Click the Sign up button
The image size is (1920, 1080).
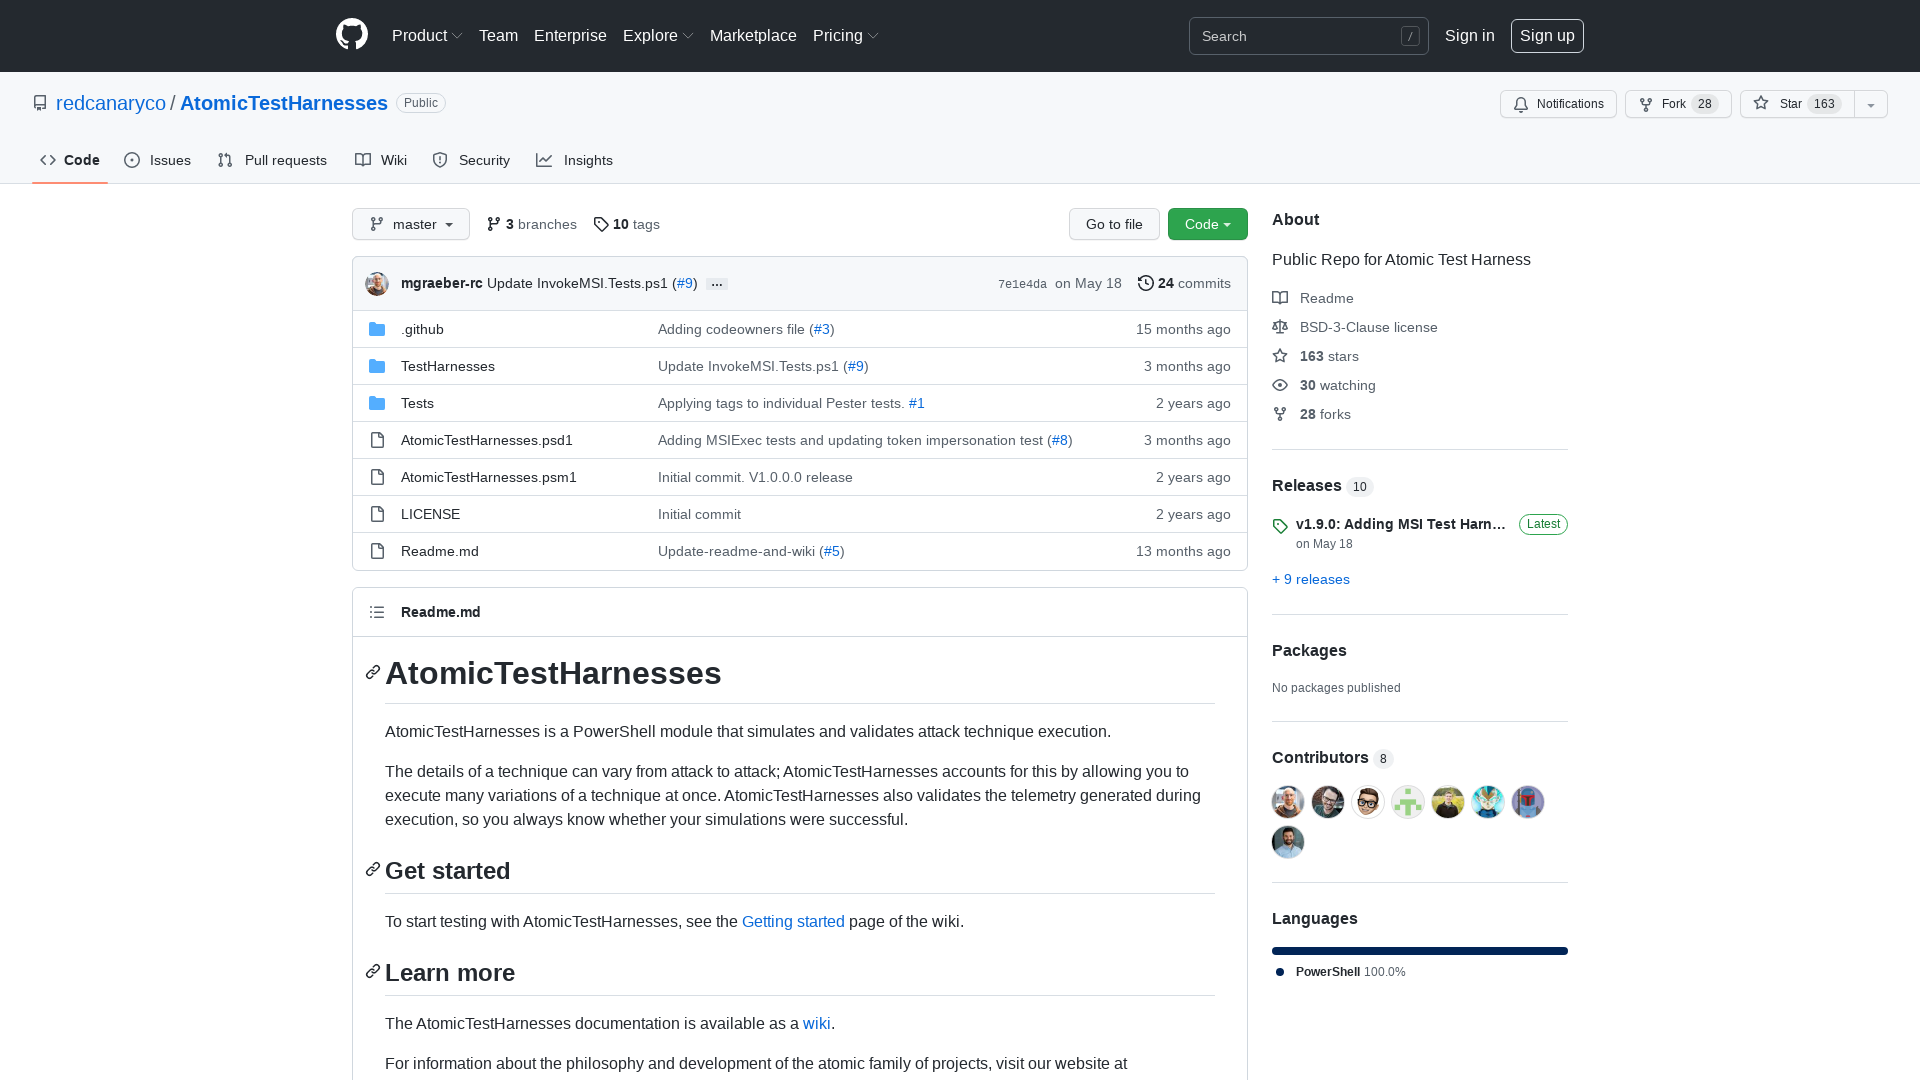(x=1547, y=36)
